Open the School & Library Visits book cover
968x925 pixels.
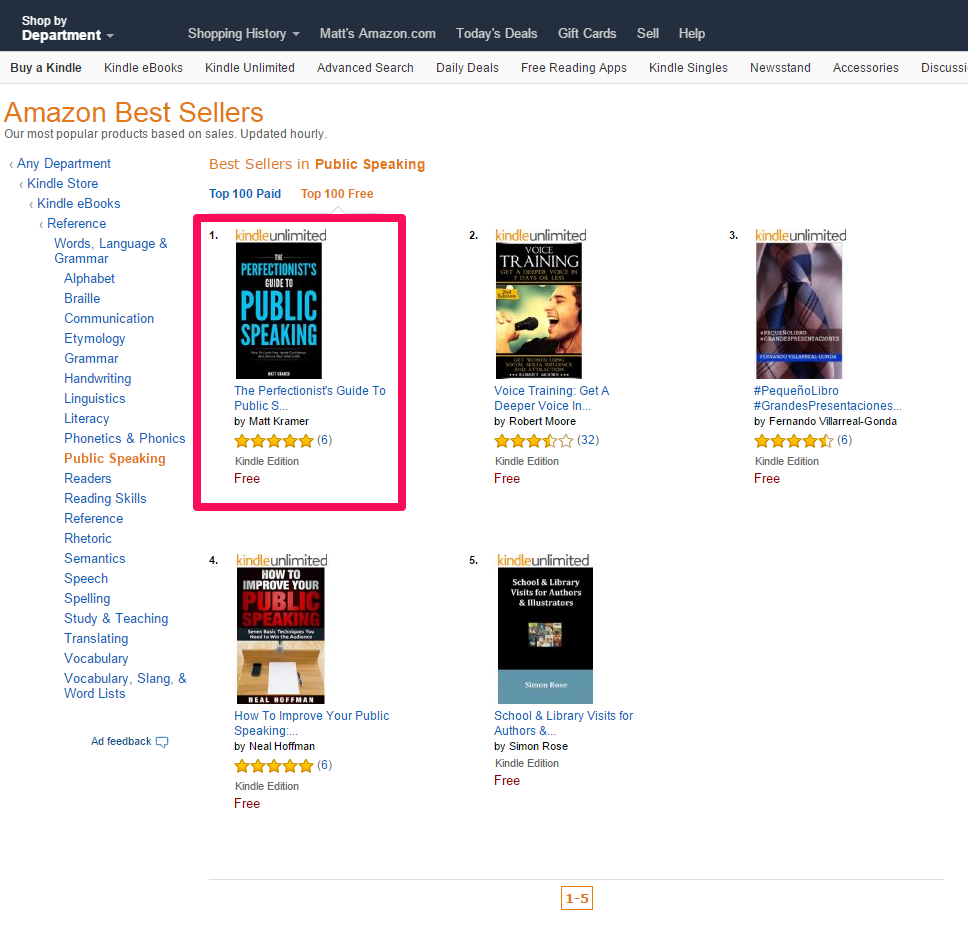(x=545, y=635)
